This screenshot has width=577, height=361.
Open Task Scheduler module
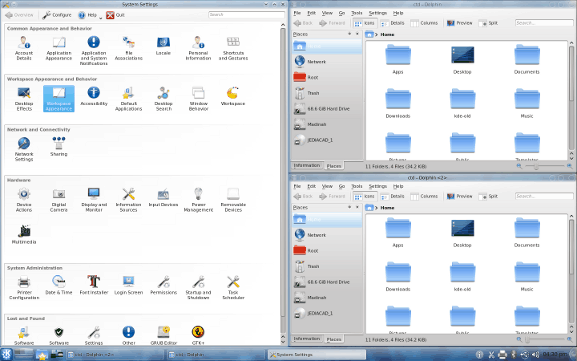tap(233, 287)
